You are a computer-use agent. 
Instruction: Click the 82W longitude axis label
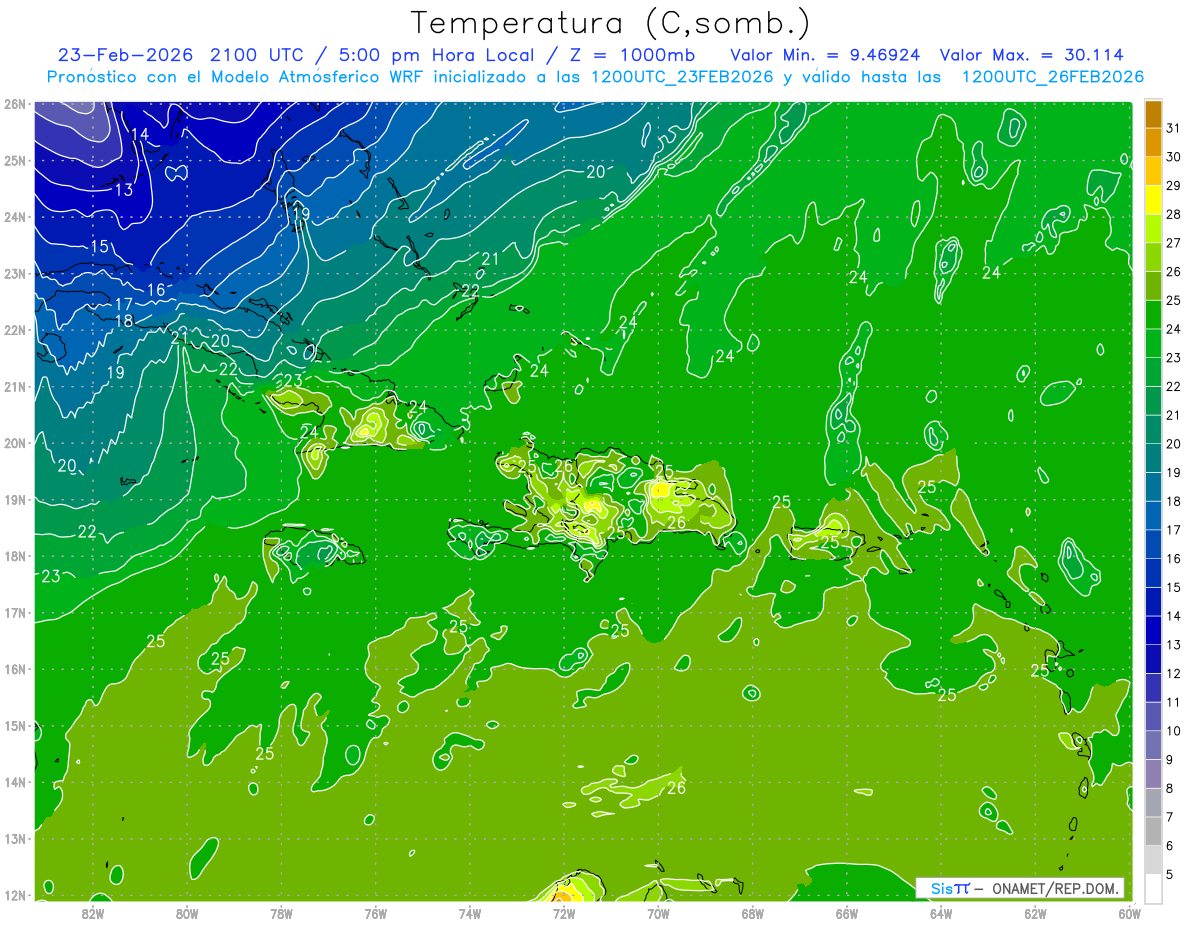[93, 913]
